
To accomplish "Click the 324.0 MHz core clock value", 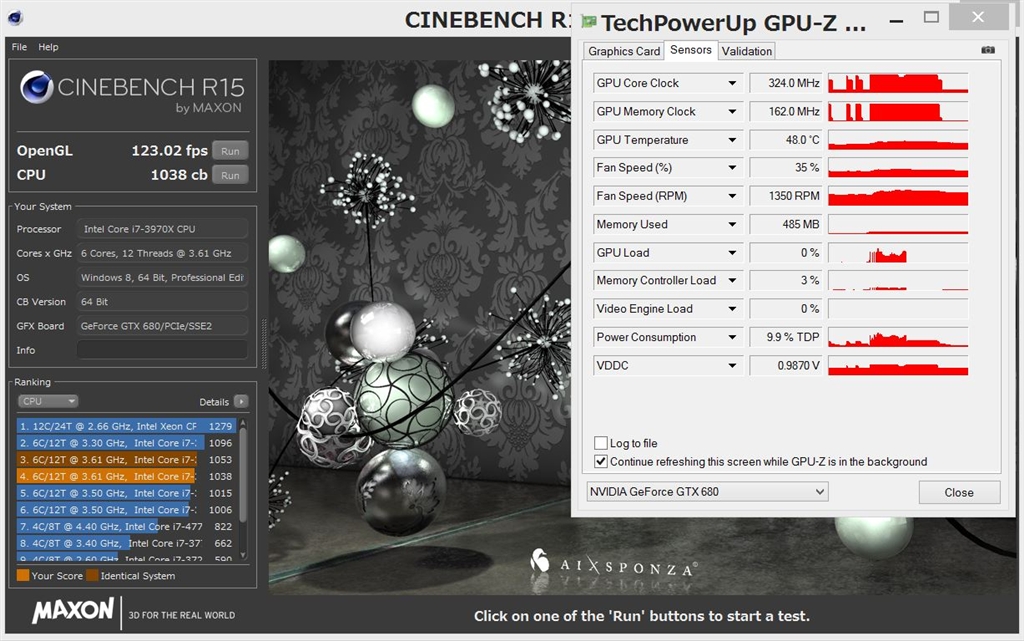I will coord(786,84).
